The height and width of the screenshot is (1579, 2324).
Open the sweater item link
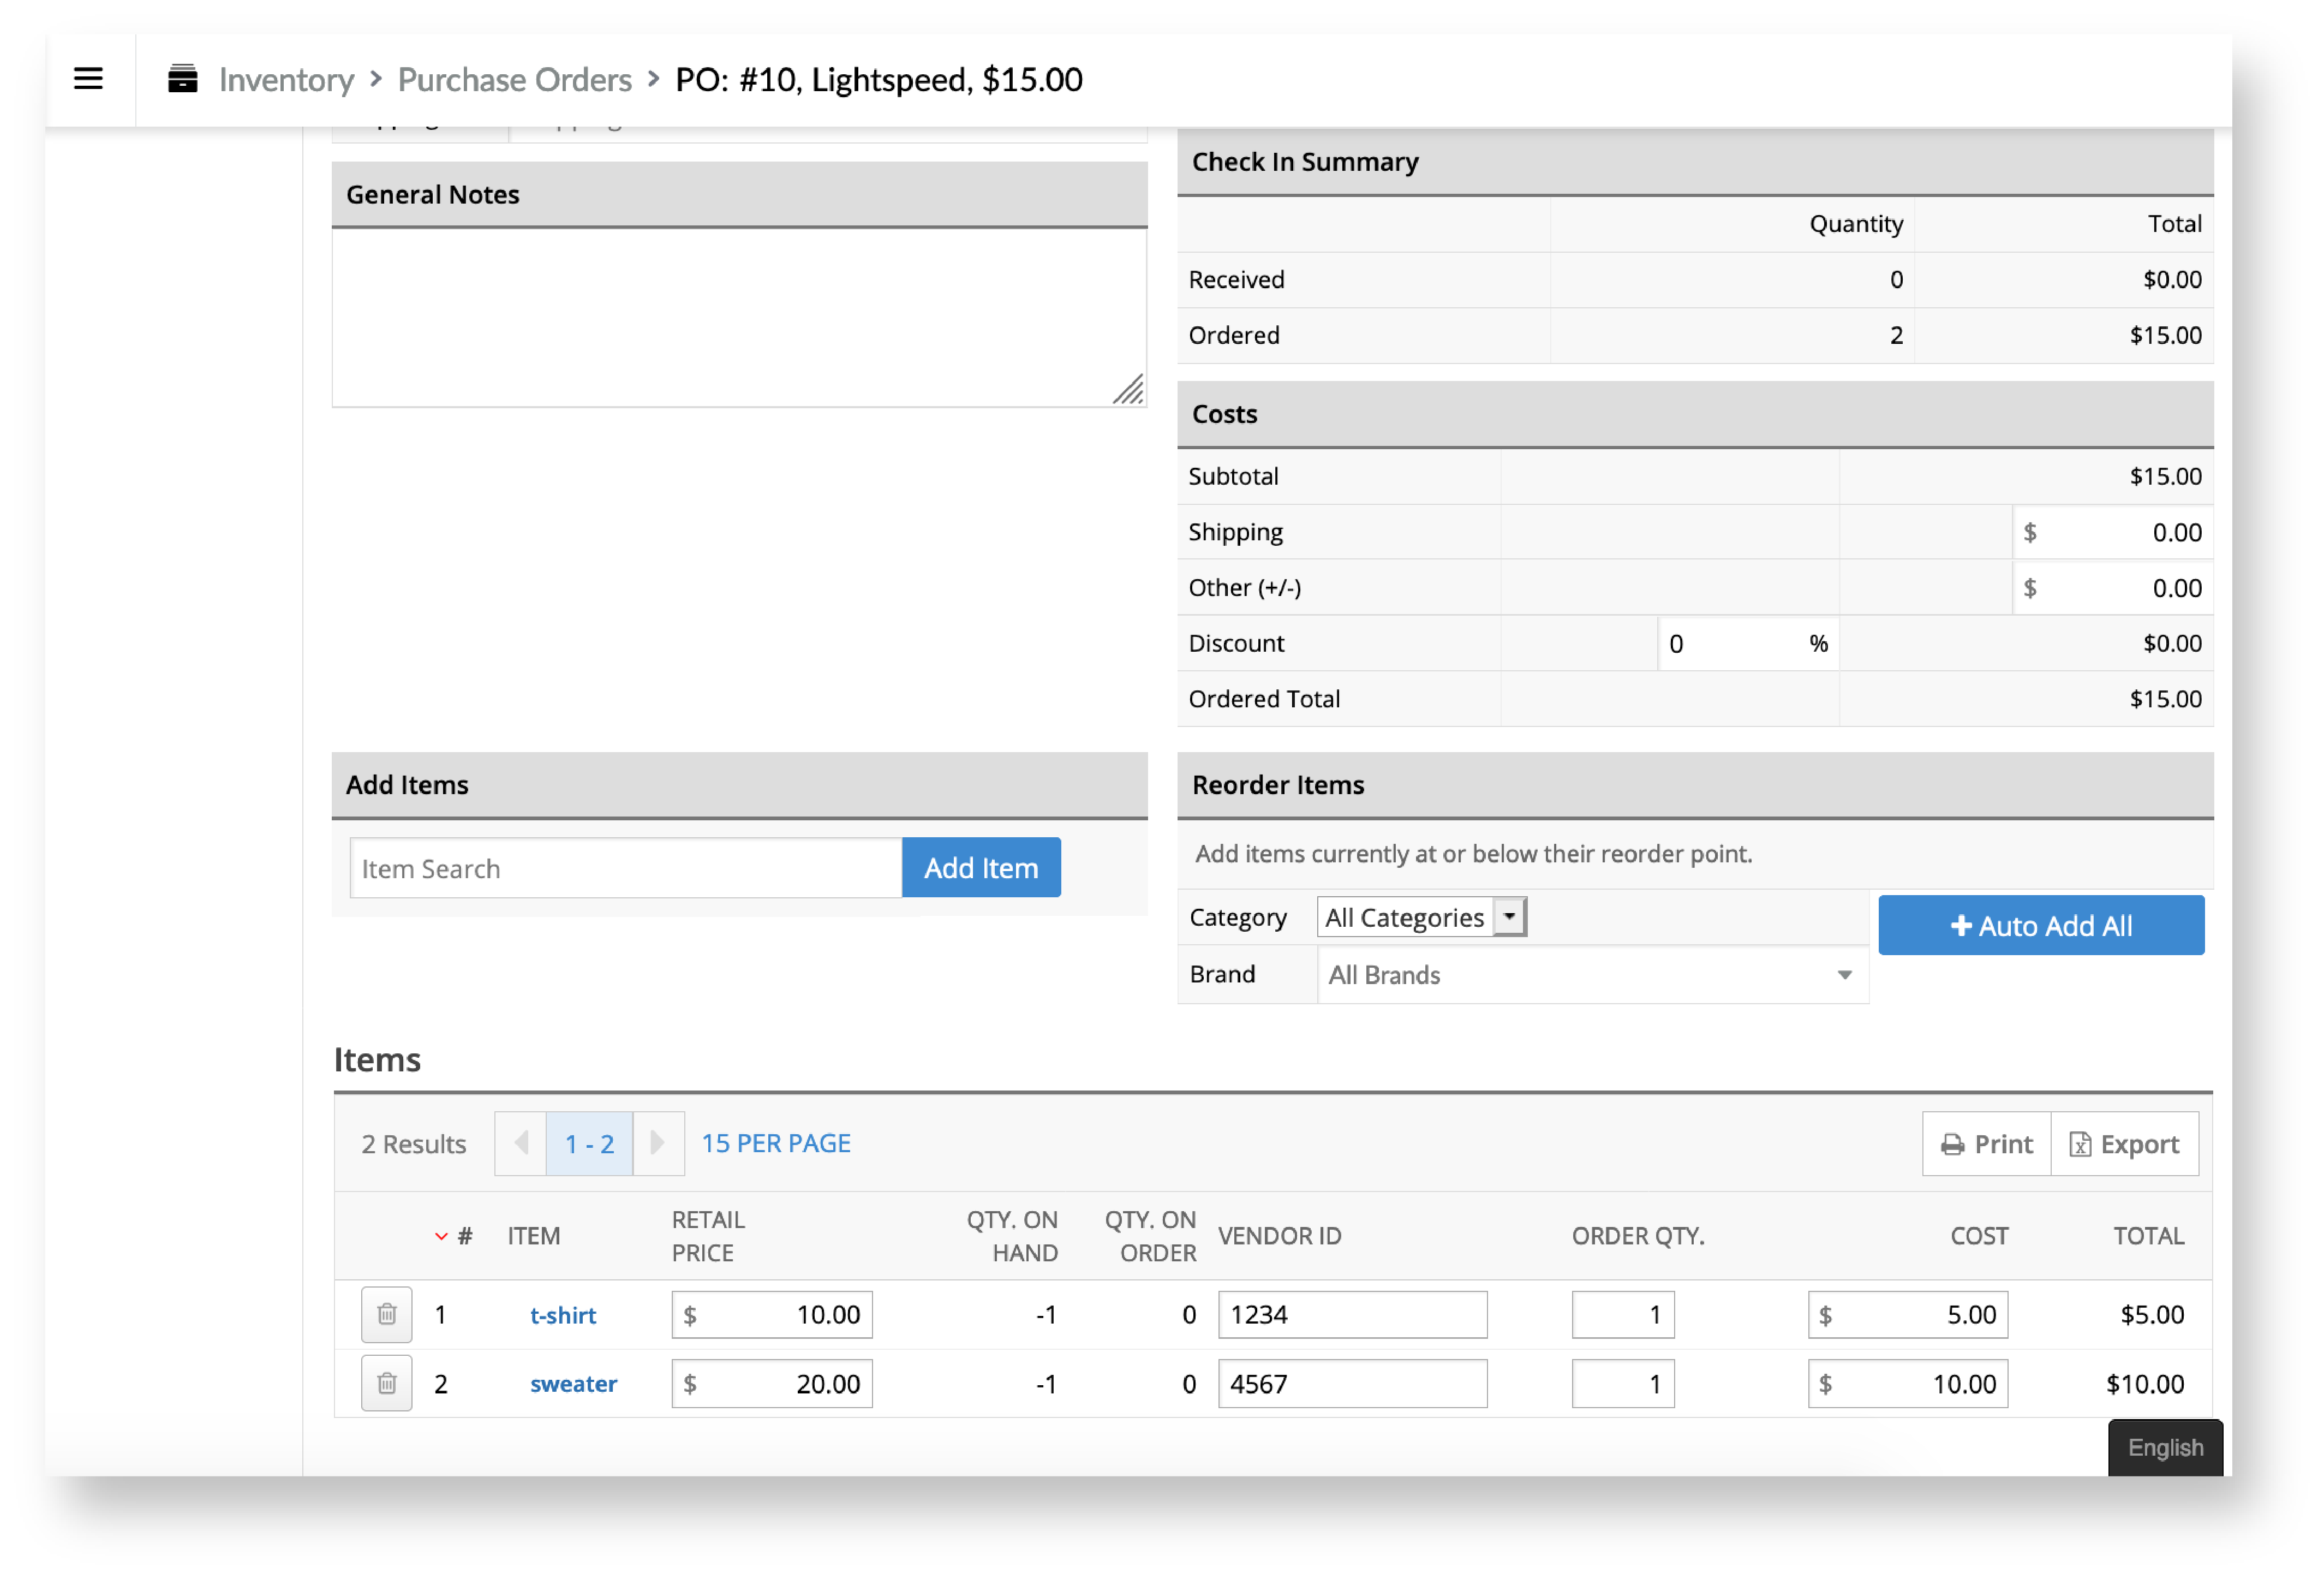point(573,1384)
